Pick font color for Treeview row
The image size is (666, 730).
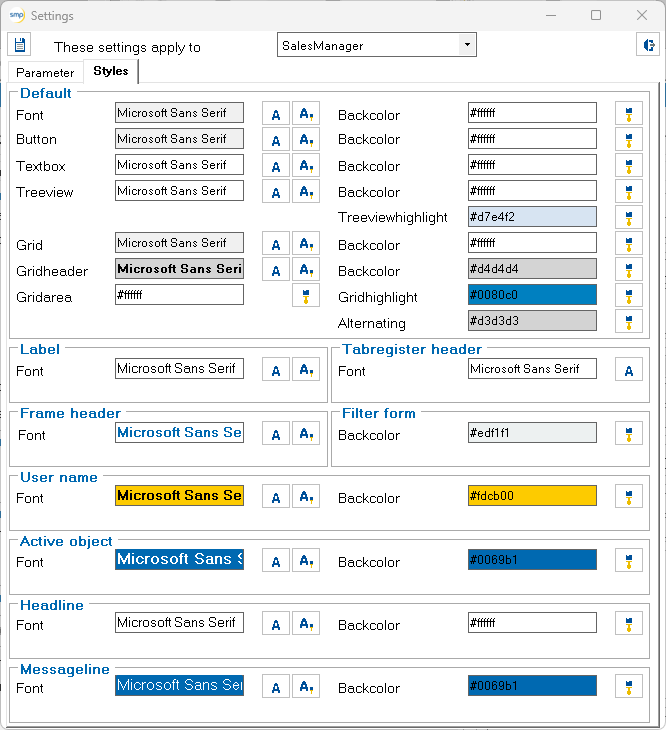(306, 192)
